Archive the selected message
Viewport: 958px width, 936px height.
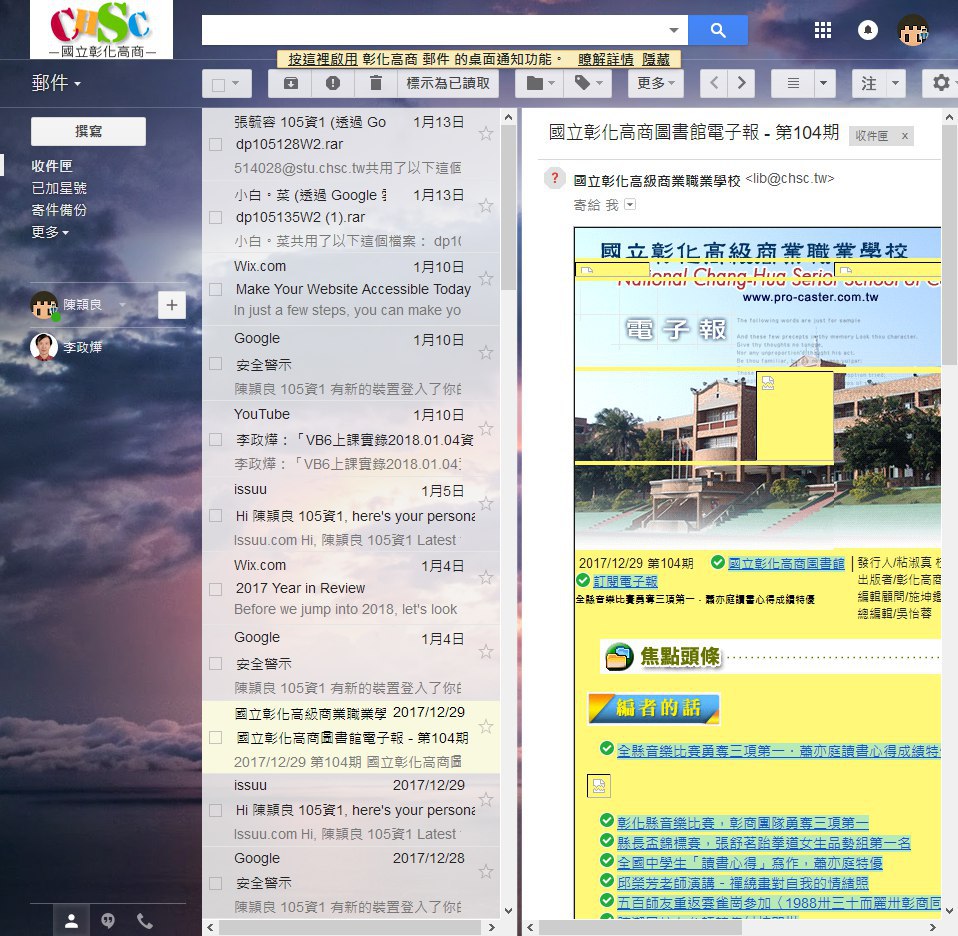[x=291, y=83]
